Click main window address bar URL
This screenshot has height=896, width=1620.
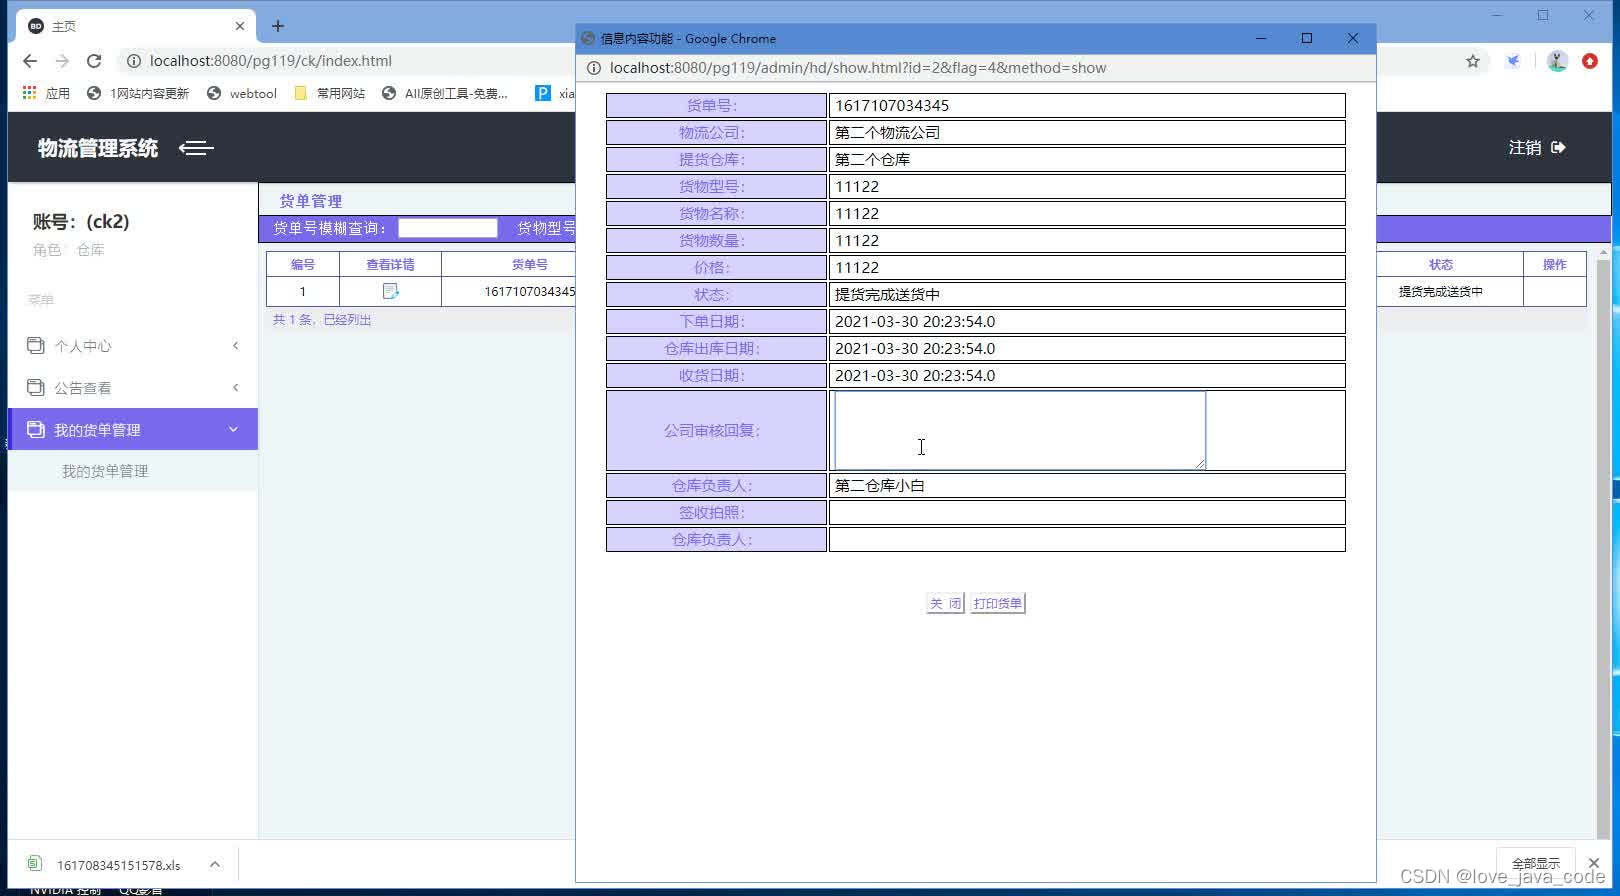point(271,61)
